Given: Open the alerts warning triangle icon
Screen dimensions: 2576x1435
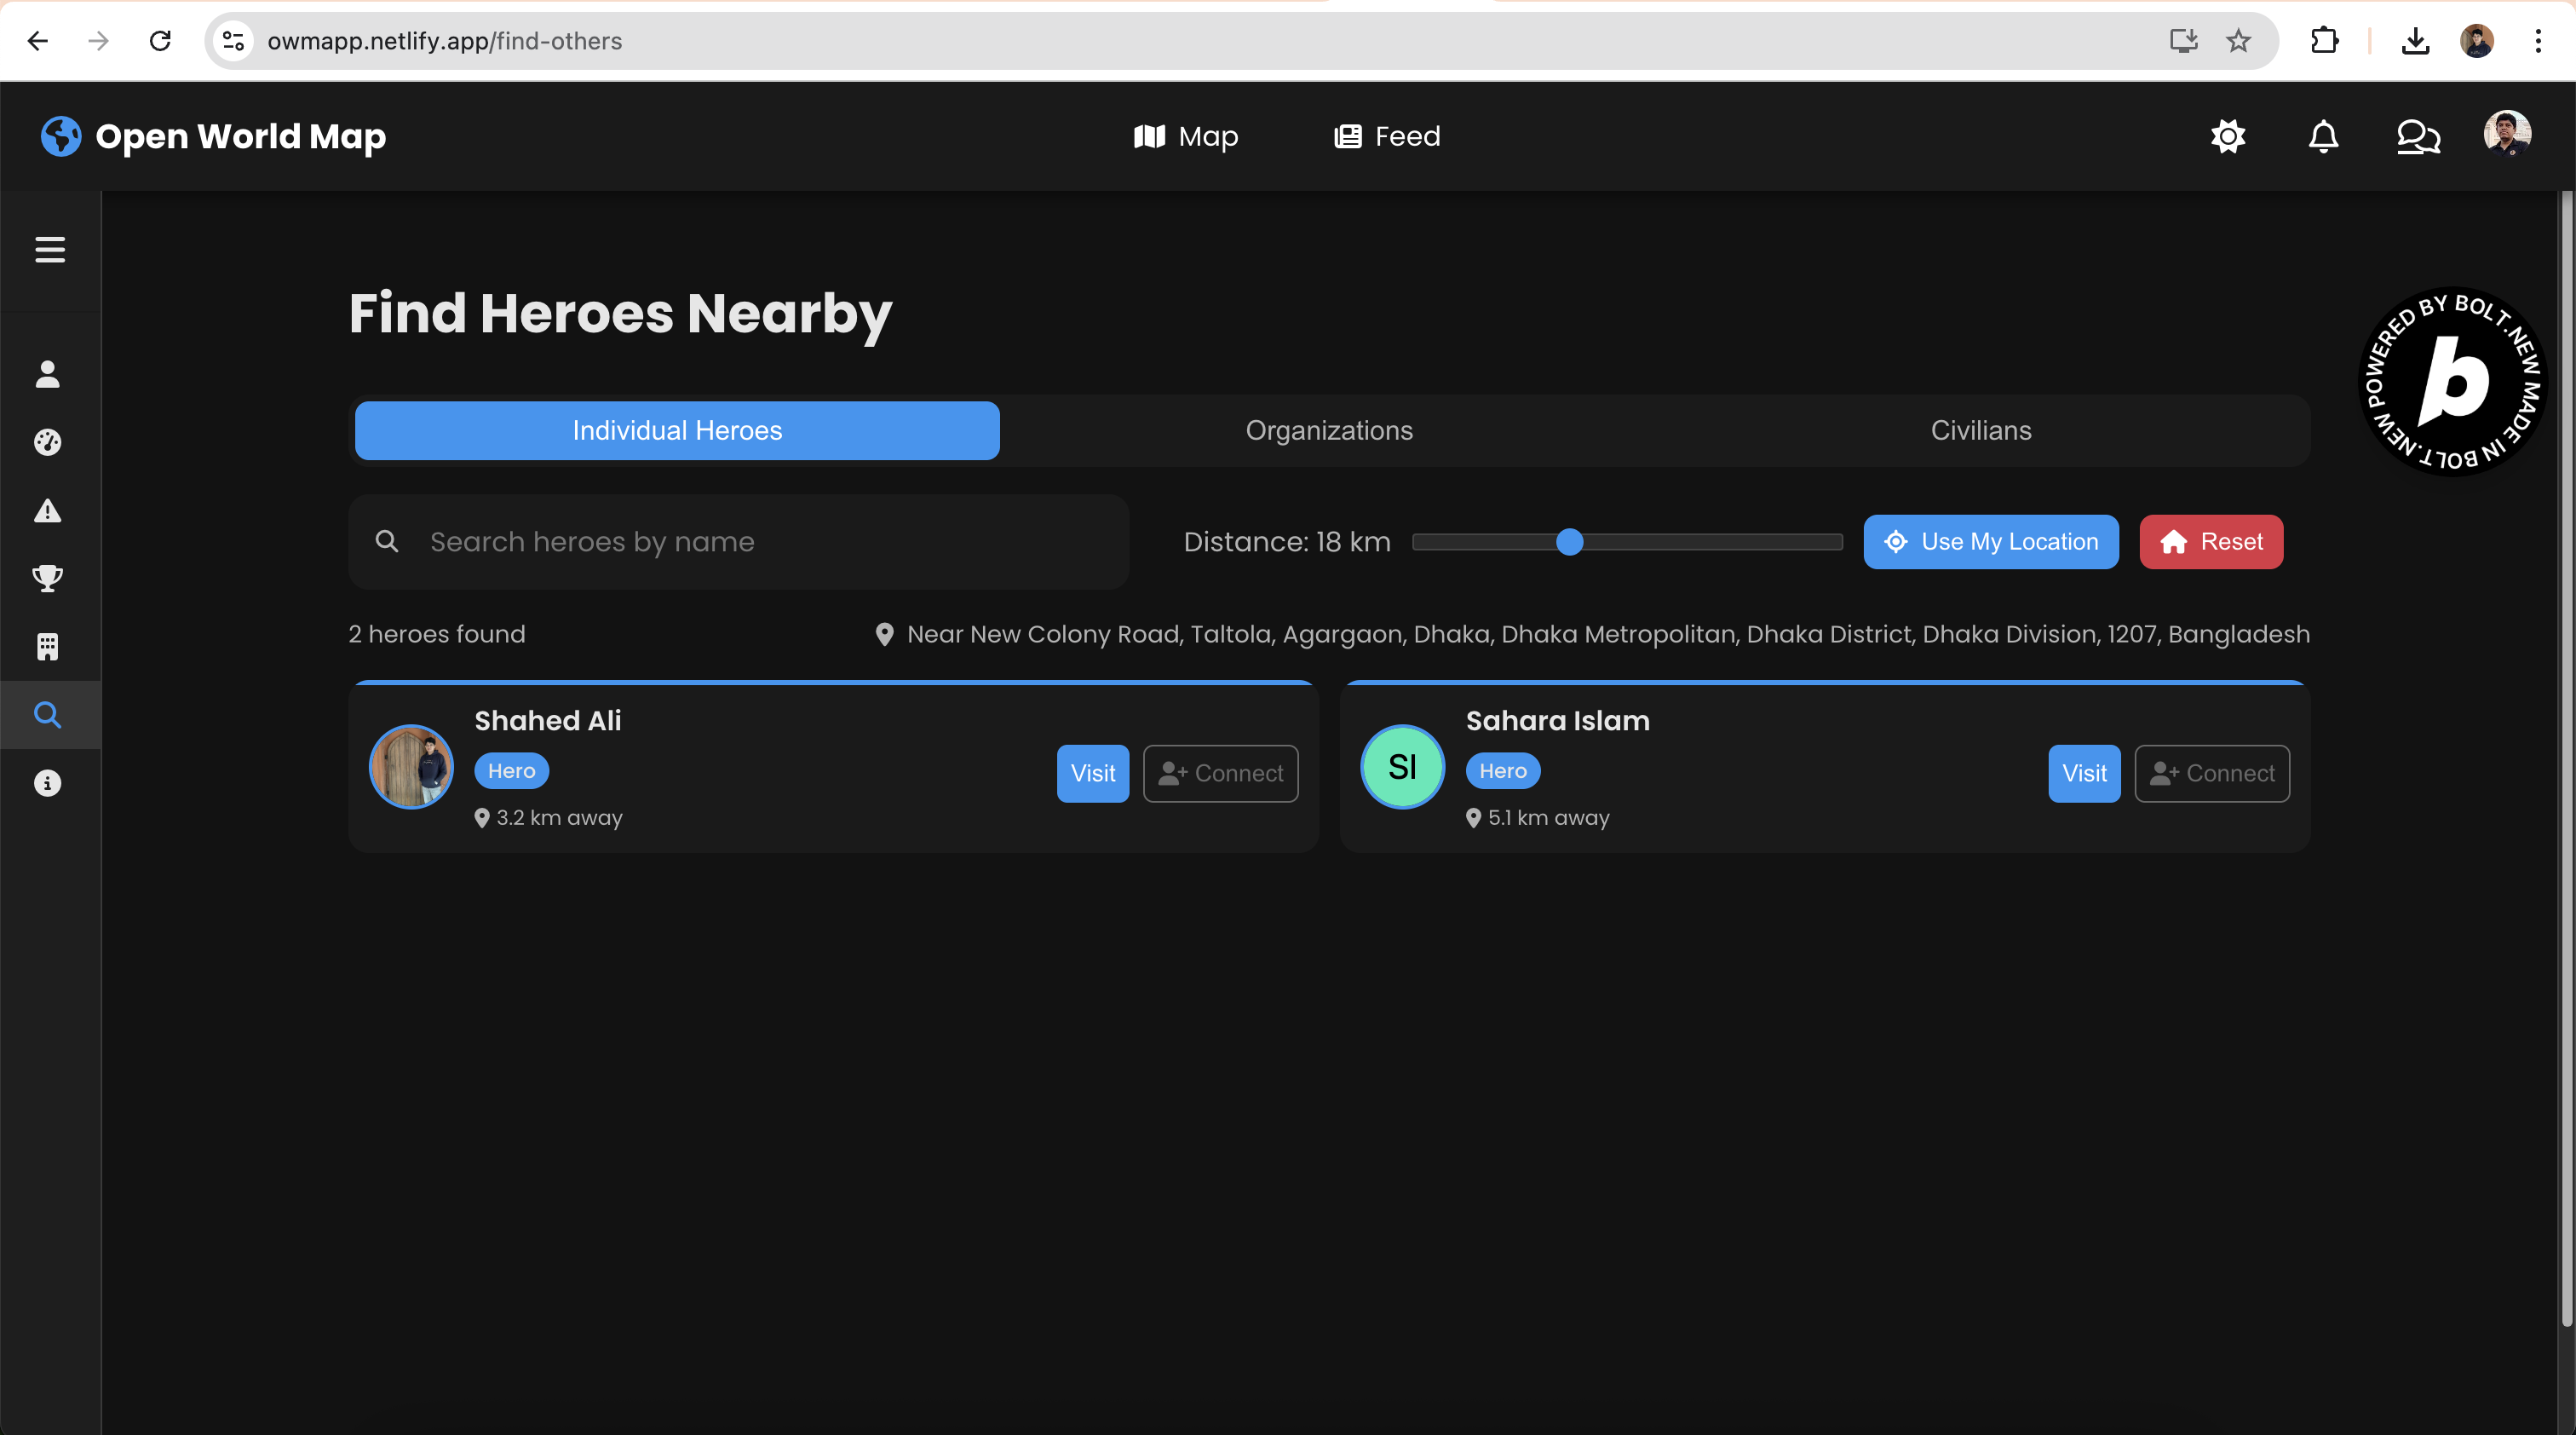Looking at the screenshot, I should coord(48,511).
